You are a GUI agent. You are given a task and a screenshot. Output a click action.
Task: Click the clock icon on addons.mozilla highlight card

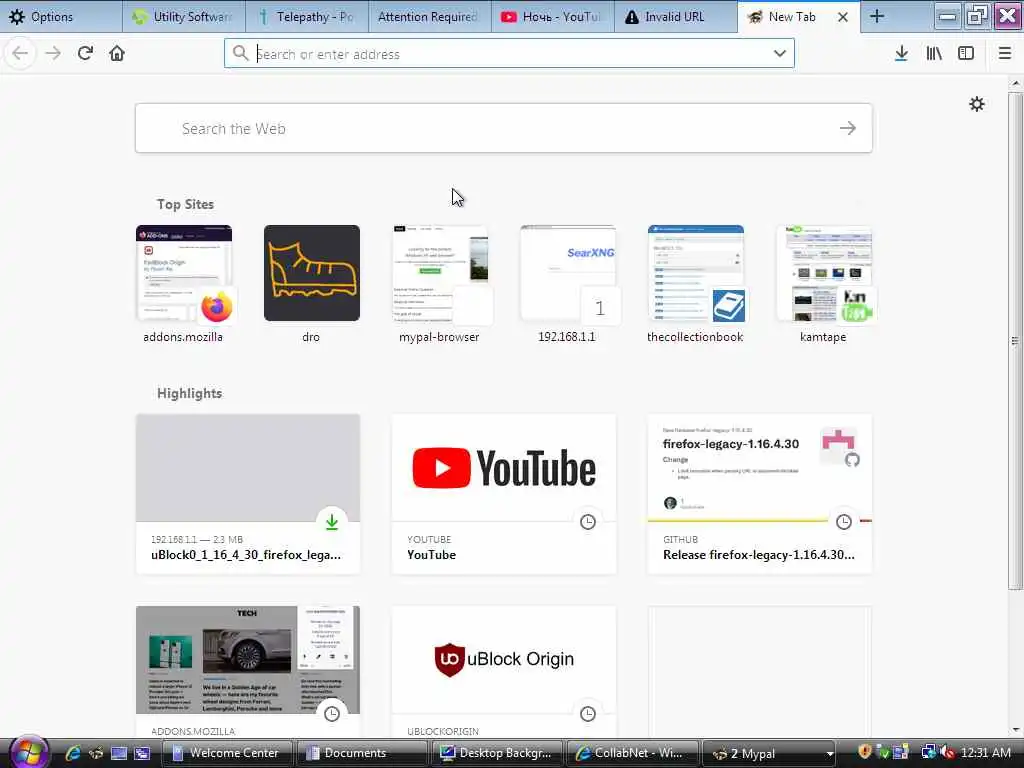click(x=332, y=714)
